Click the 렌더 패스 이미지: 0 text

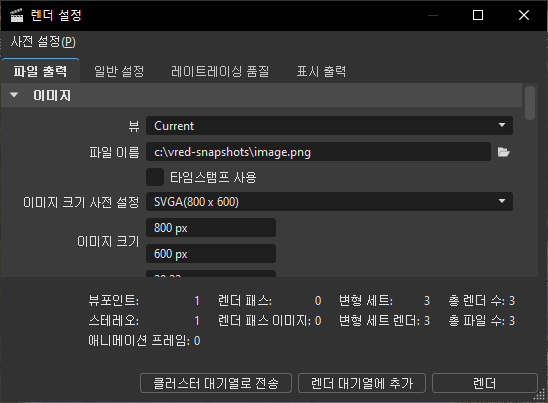(269, 321)
